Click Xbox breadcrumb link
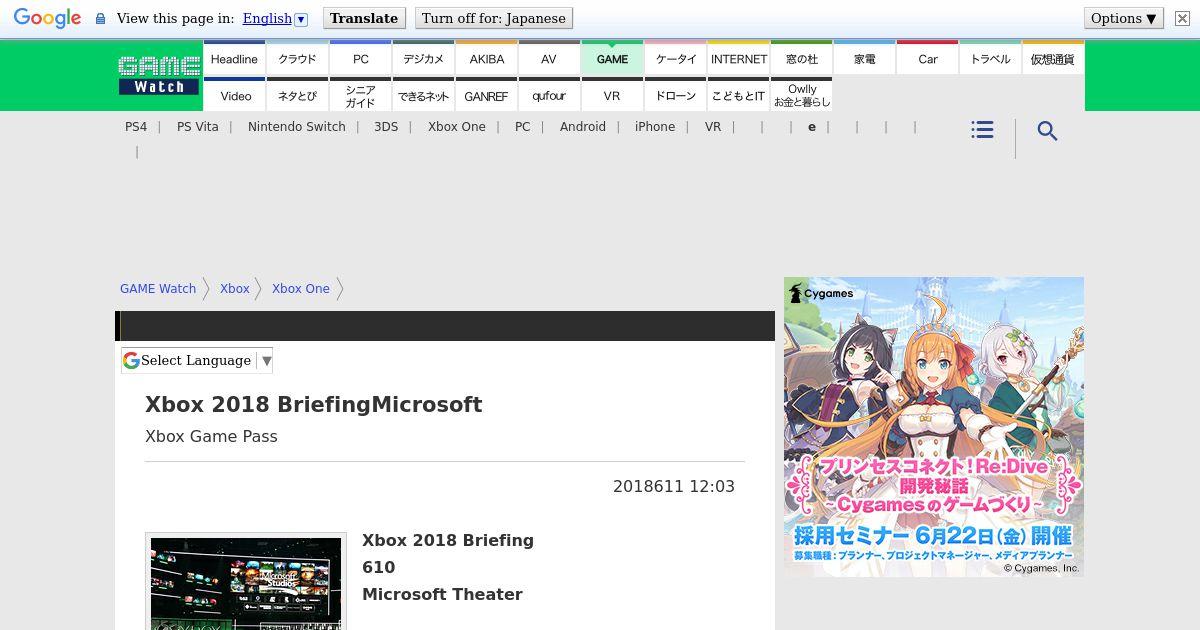 pyautogui.click(x=235, y=288)
